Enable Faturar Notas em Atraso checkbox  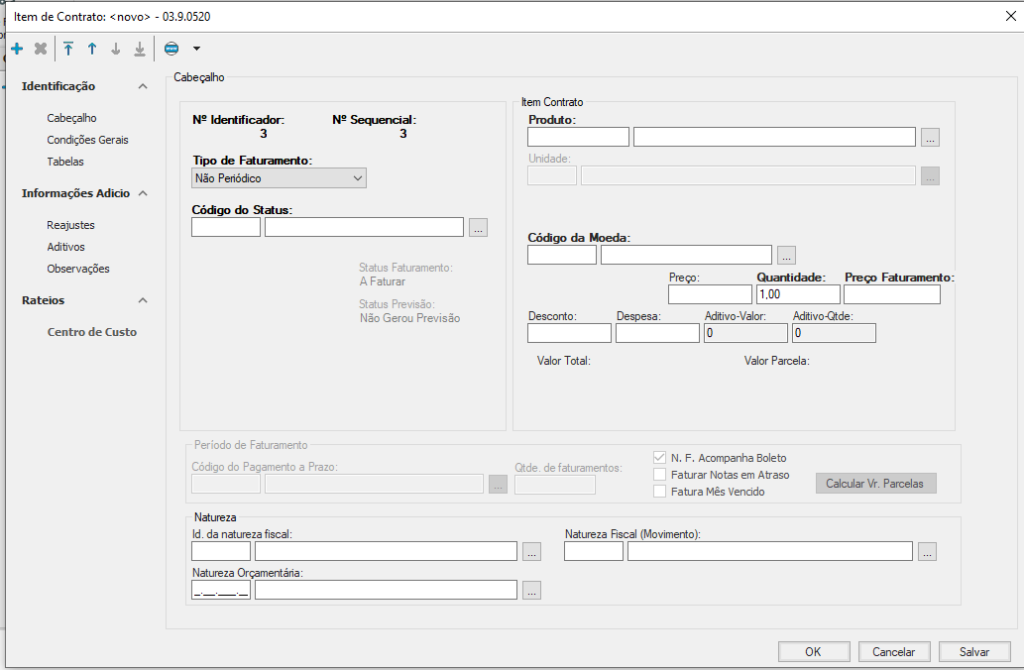point(659,474)
